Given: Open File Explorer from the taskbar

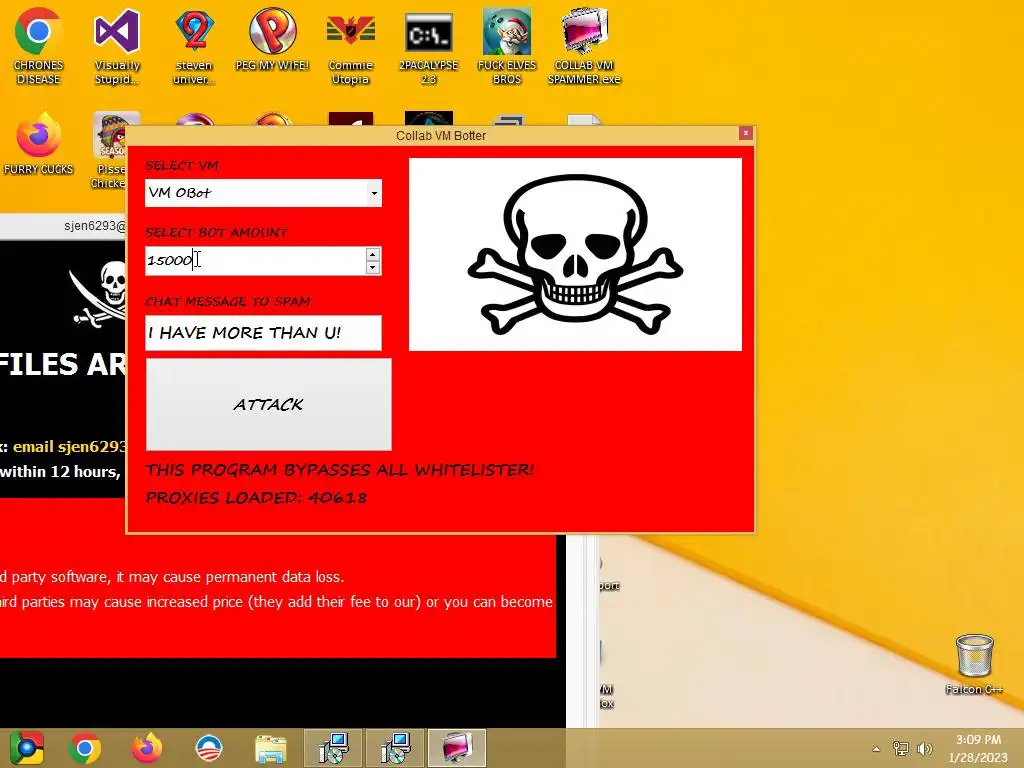Looking at the screenshot, I should (x=270, y=748).
